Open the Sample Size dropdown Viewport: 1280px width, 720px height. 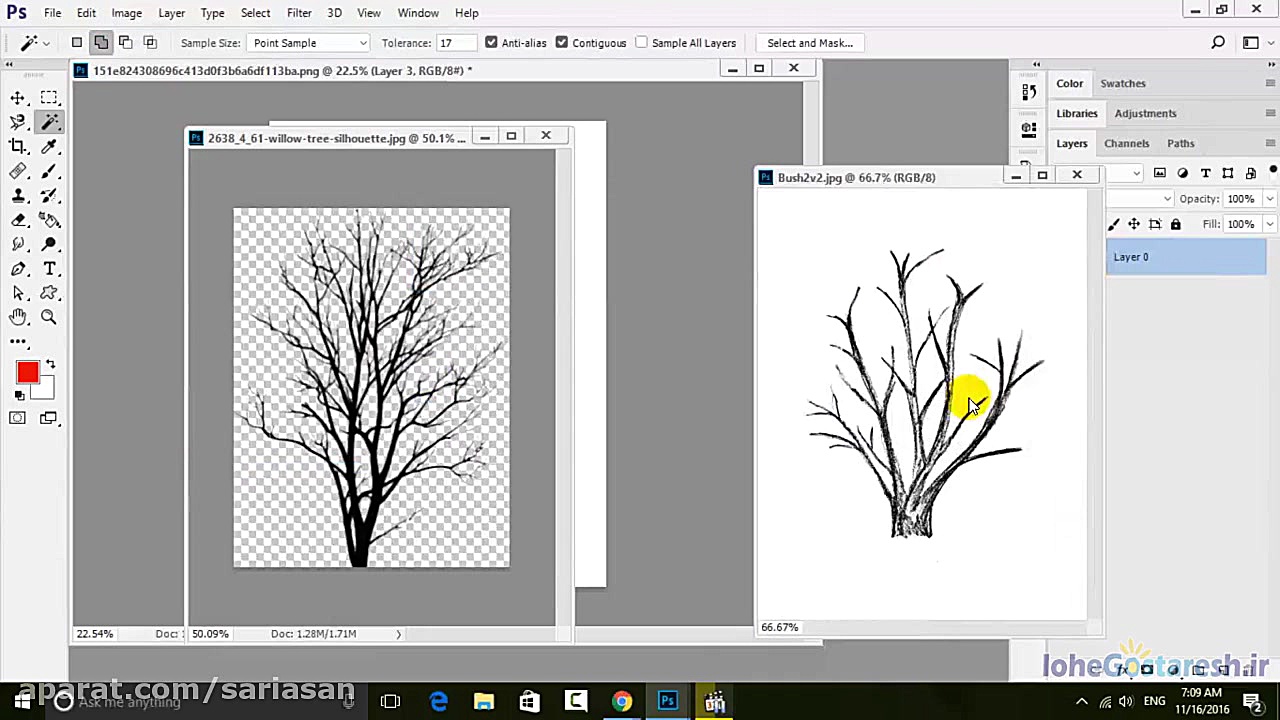[x=309, y=43]
